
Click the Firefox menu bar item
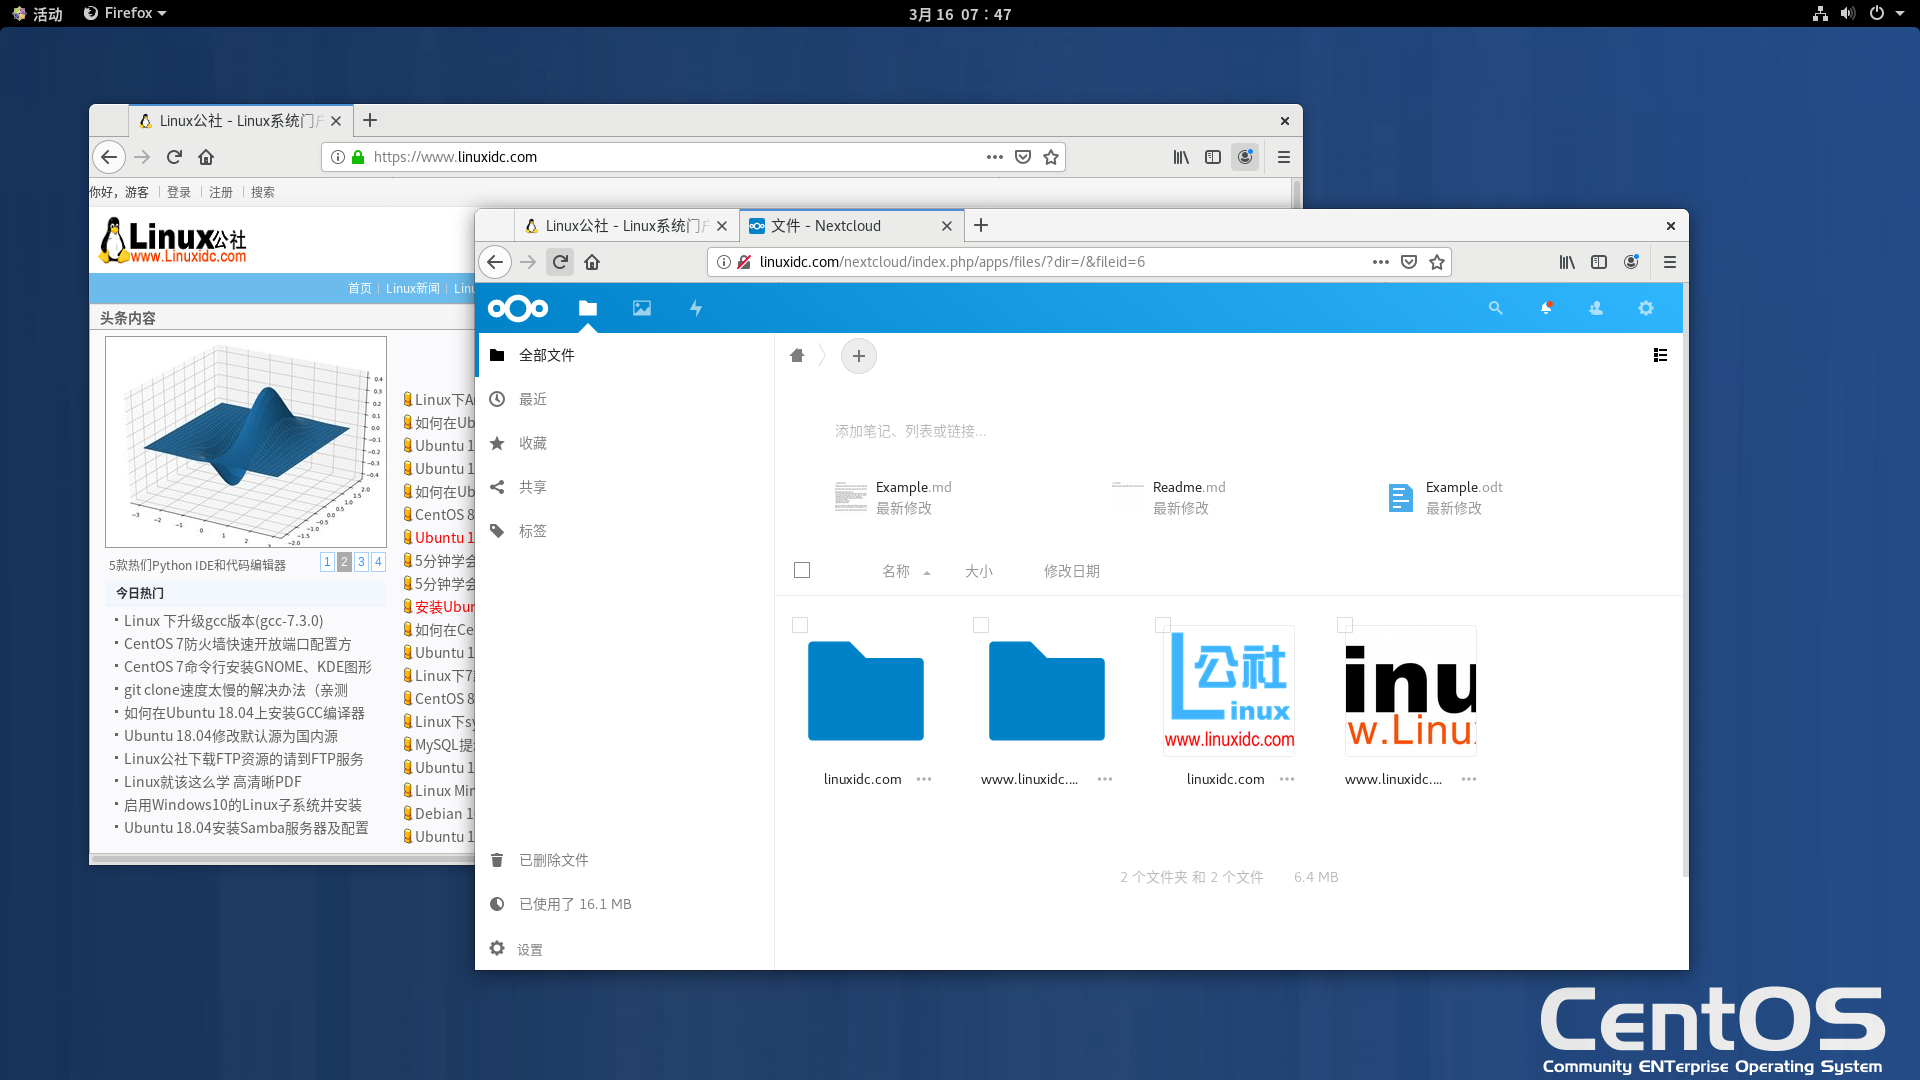[124, 15]
